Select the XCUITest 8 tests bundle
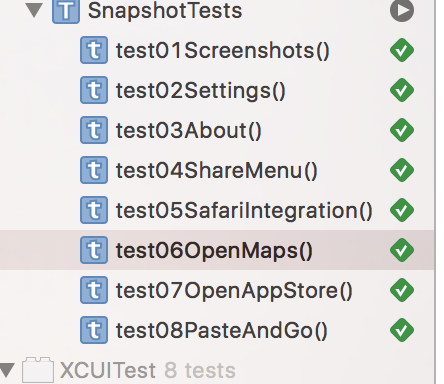The image size is (444, 384). pyautogui.click(x=217, y=370)
